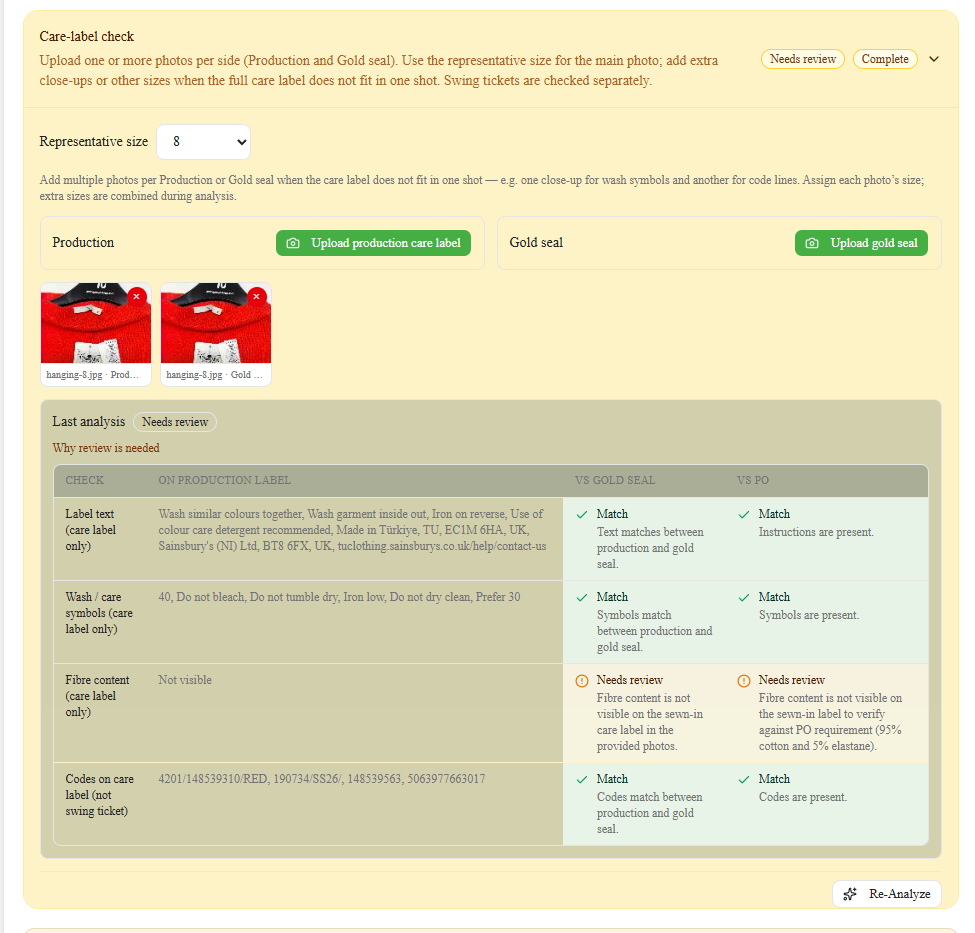Click the Complete badge in header
The image size is (975, 933).
point(885,59)
